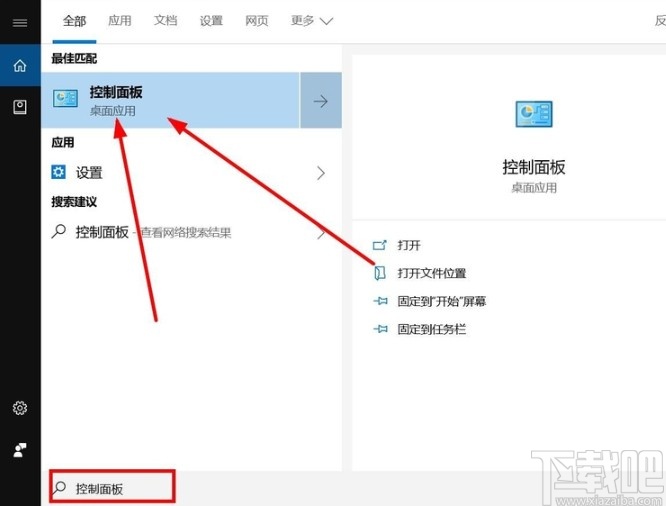The width and height of the screenshot is (666, 506).
Task: Expand arrow next to 控制面板 best match
Action: coord(321,100)
